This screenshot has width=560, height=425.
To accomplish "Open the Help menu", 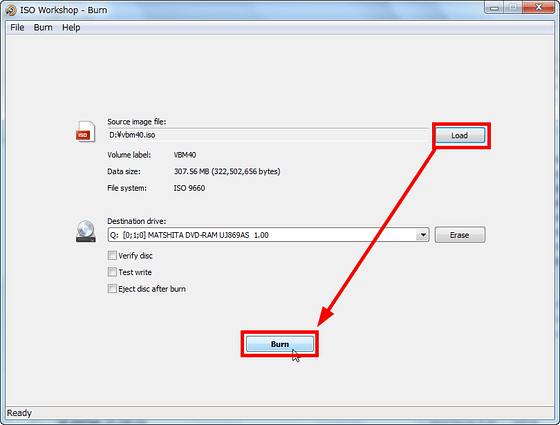I will [71, 28].
